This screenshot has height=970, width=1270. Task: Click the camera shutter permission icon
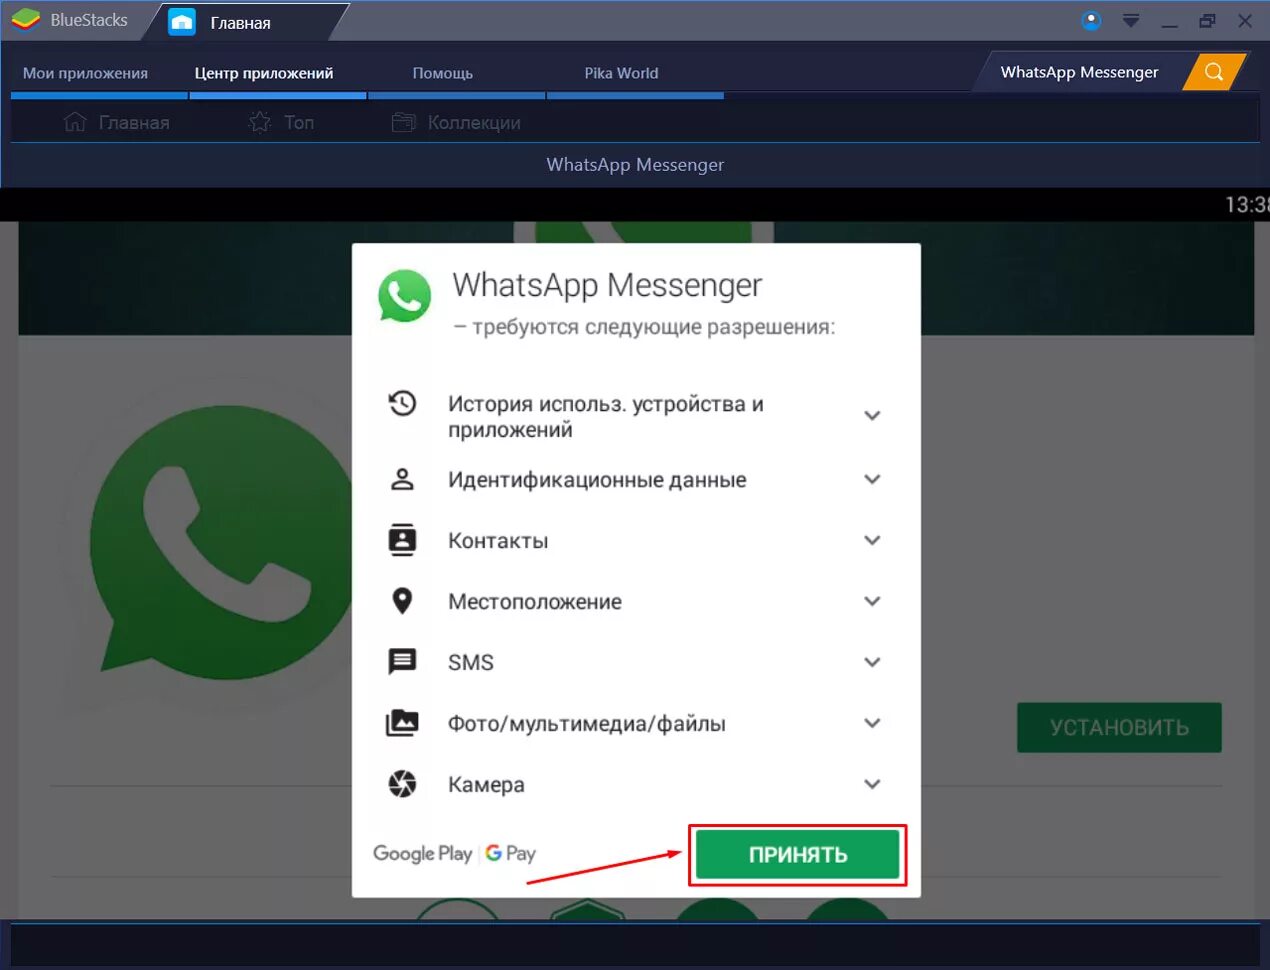(402, 784)
